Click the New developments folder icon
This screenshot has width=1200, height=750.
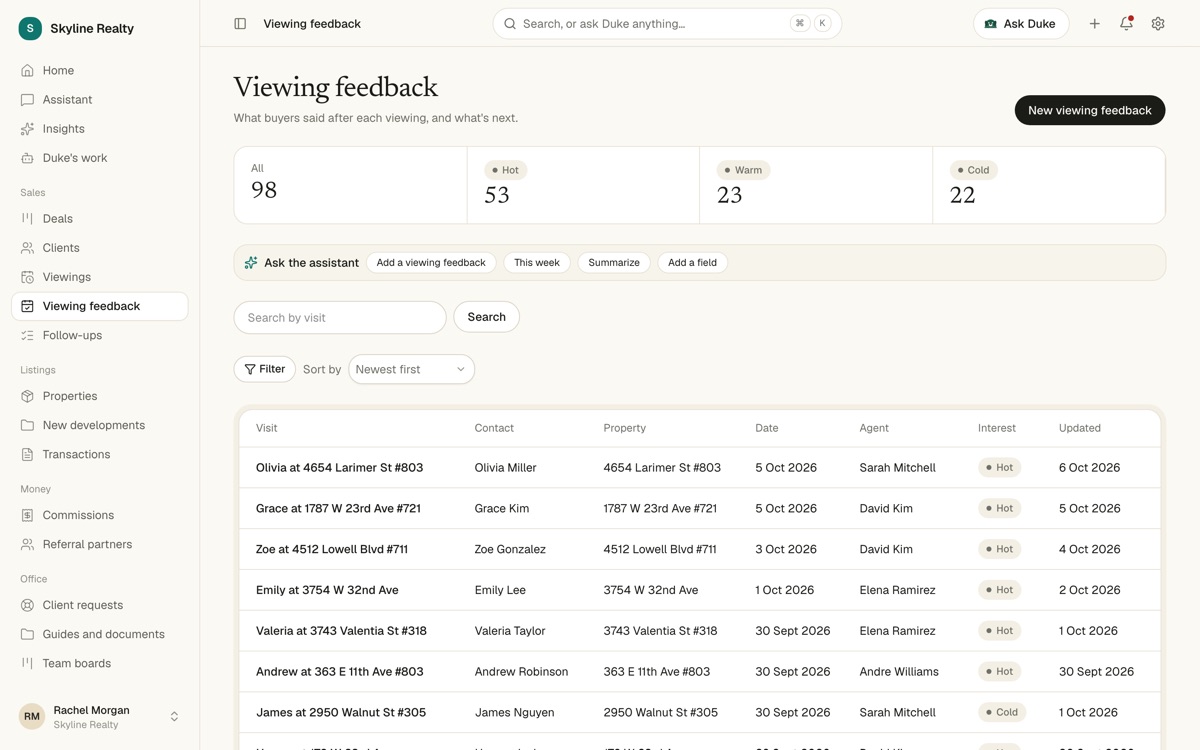(27, 425)
